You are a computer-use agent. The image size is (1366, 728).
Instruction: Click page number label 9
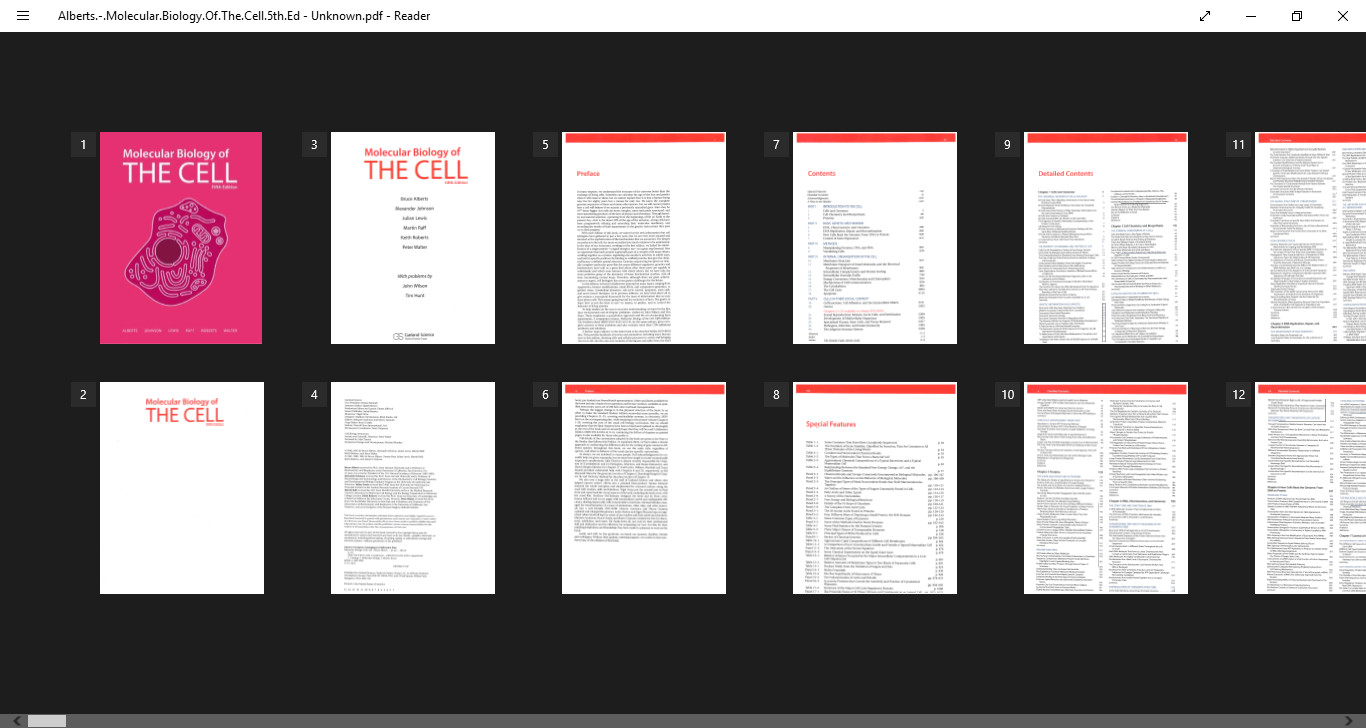[1007, 145]
